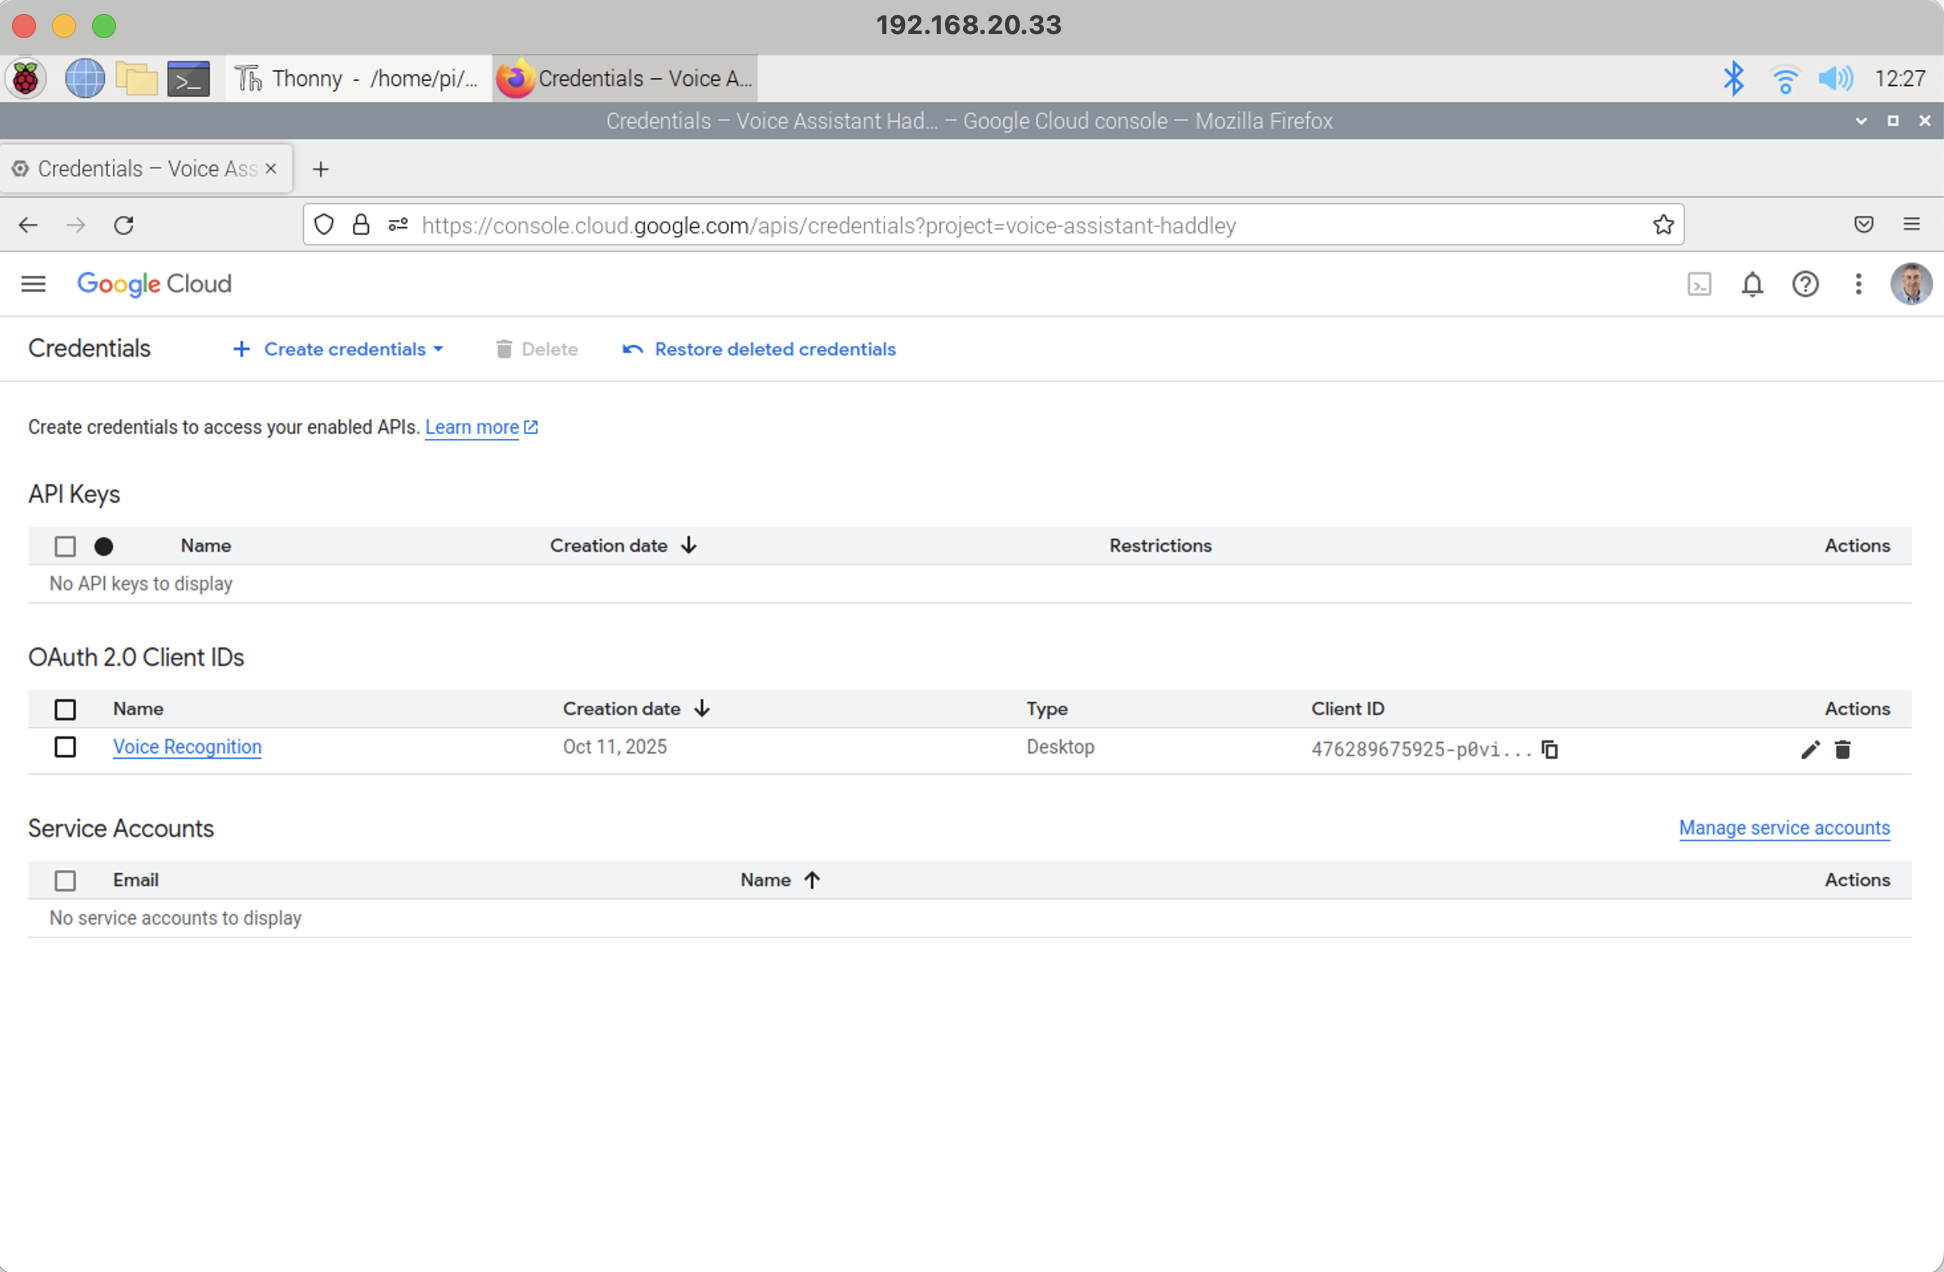Image resolution: width=1944 pixels, height=1272 pixels.
Task: Focus the browser URL address bar
Action: [1000, 225]
